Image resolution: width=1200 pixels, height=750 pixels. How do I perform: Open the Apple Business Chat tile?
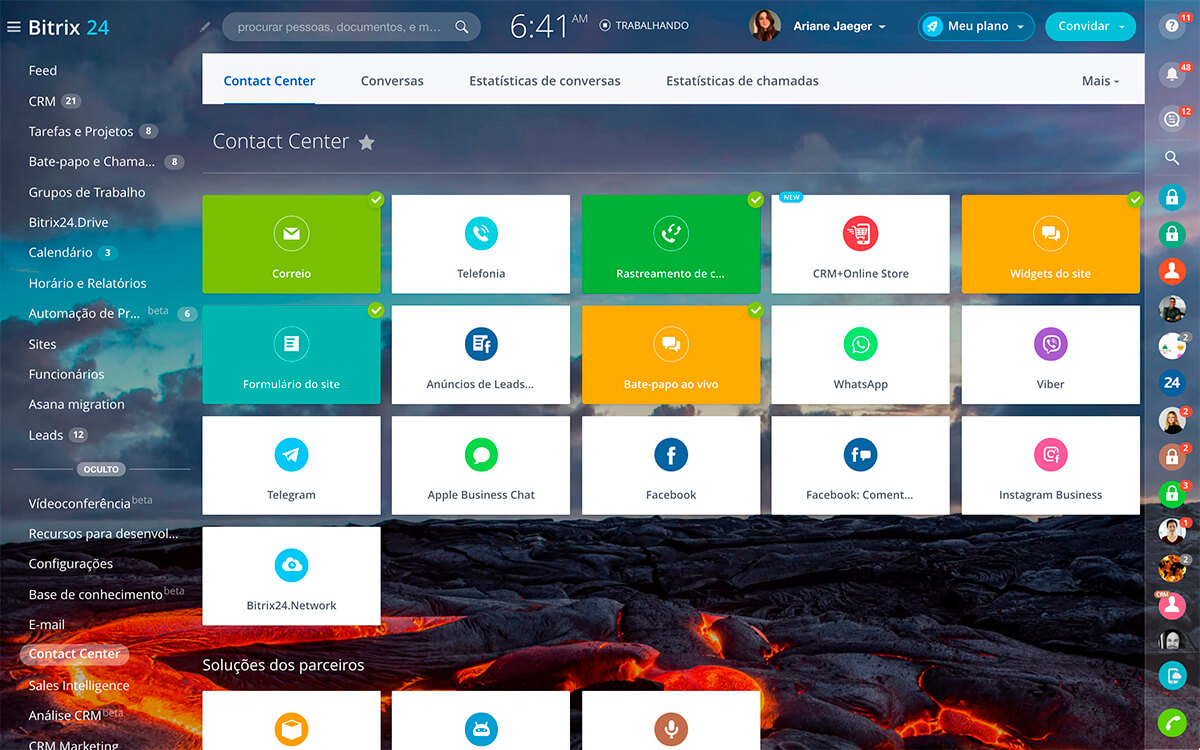[481, 465]
